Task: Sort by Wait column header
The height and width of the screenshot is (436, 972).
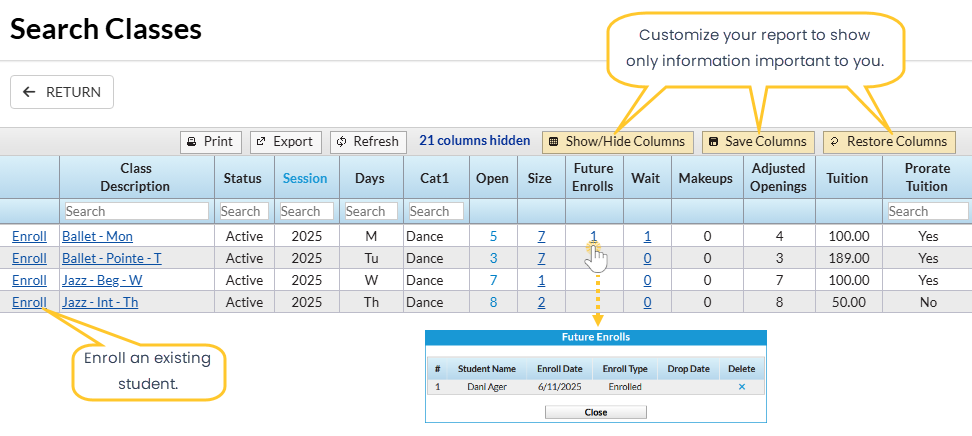Action: 645,178
